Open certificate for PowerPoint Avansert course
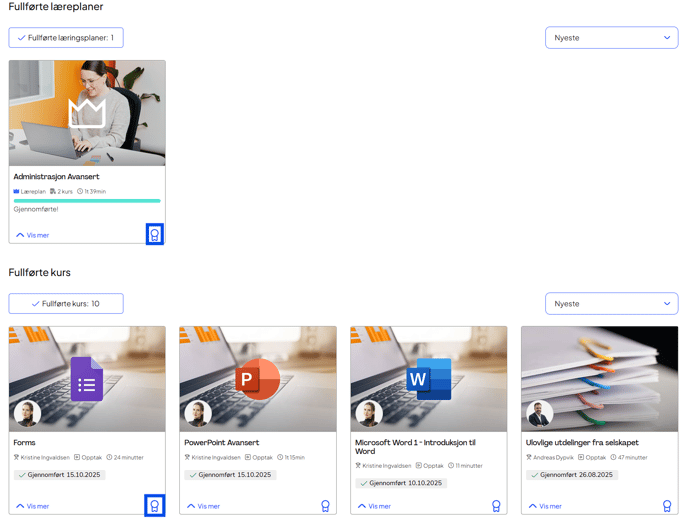688x520 pixels. pyautogui.click(x=325, y=506)
